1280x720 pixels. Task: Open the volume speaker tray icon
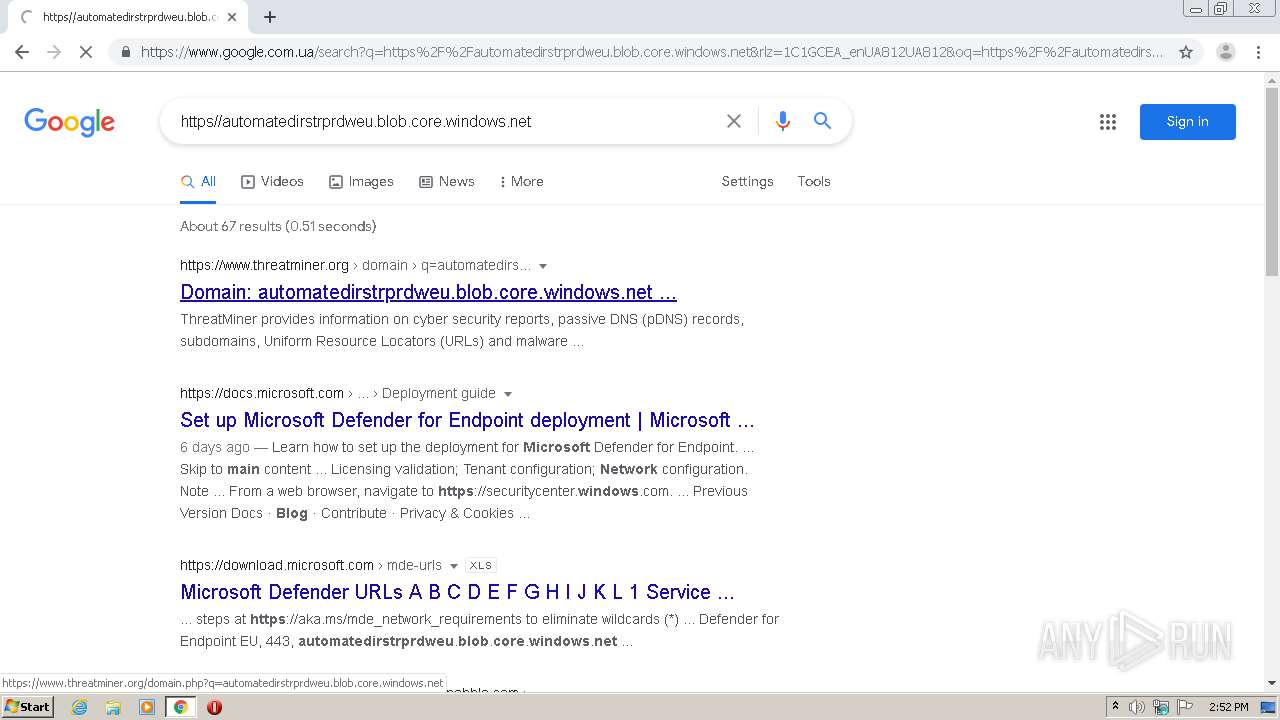click(x=1137, y=707)
